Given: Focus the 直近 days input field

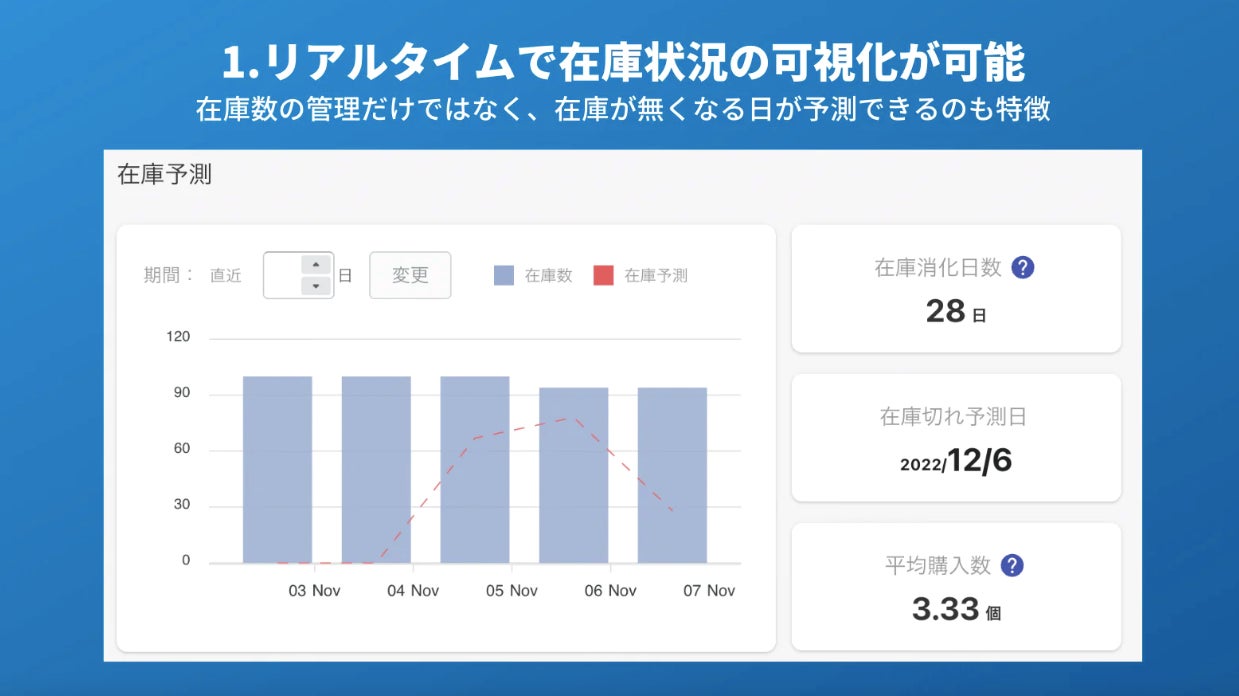Looking at the screenshot, I should pyautogui.click(x=283, y=275).
